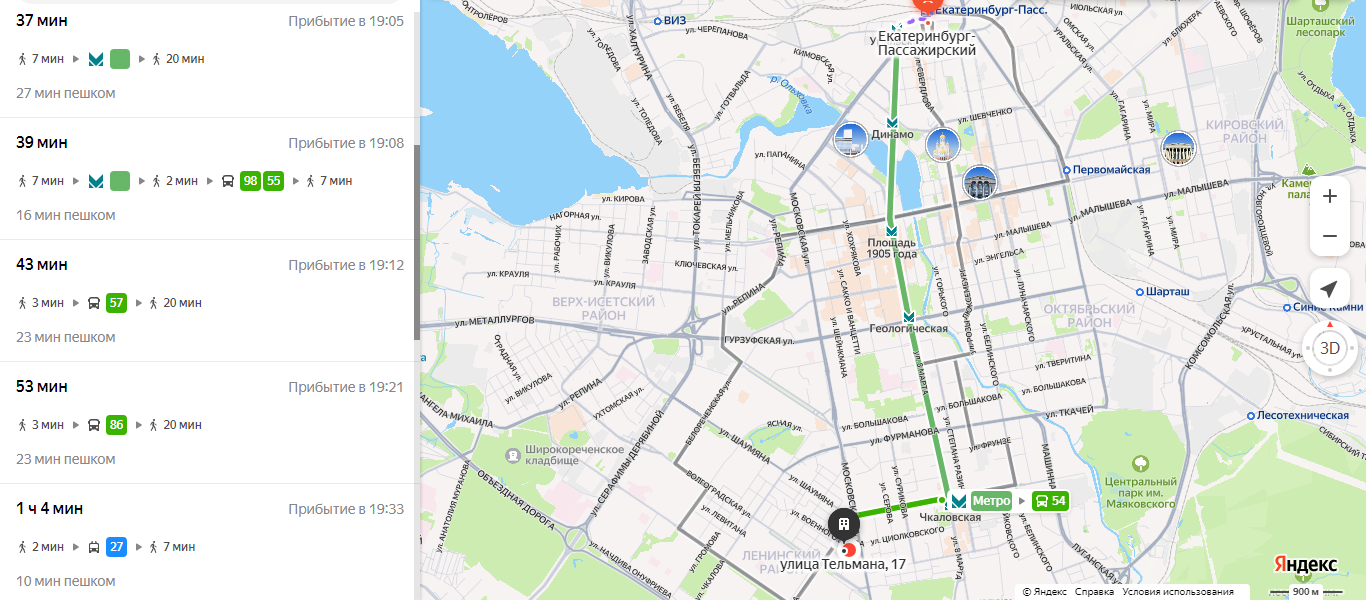Click the Динамо metro station marker
1366x600 pixels.
pos(892,122)
